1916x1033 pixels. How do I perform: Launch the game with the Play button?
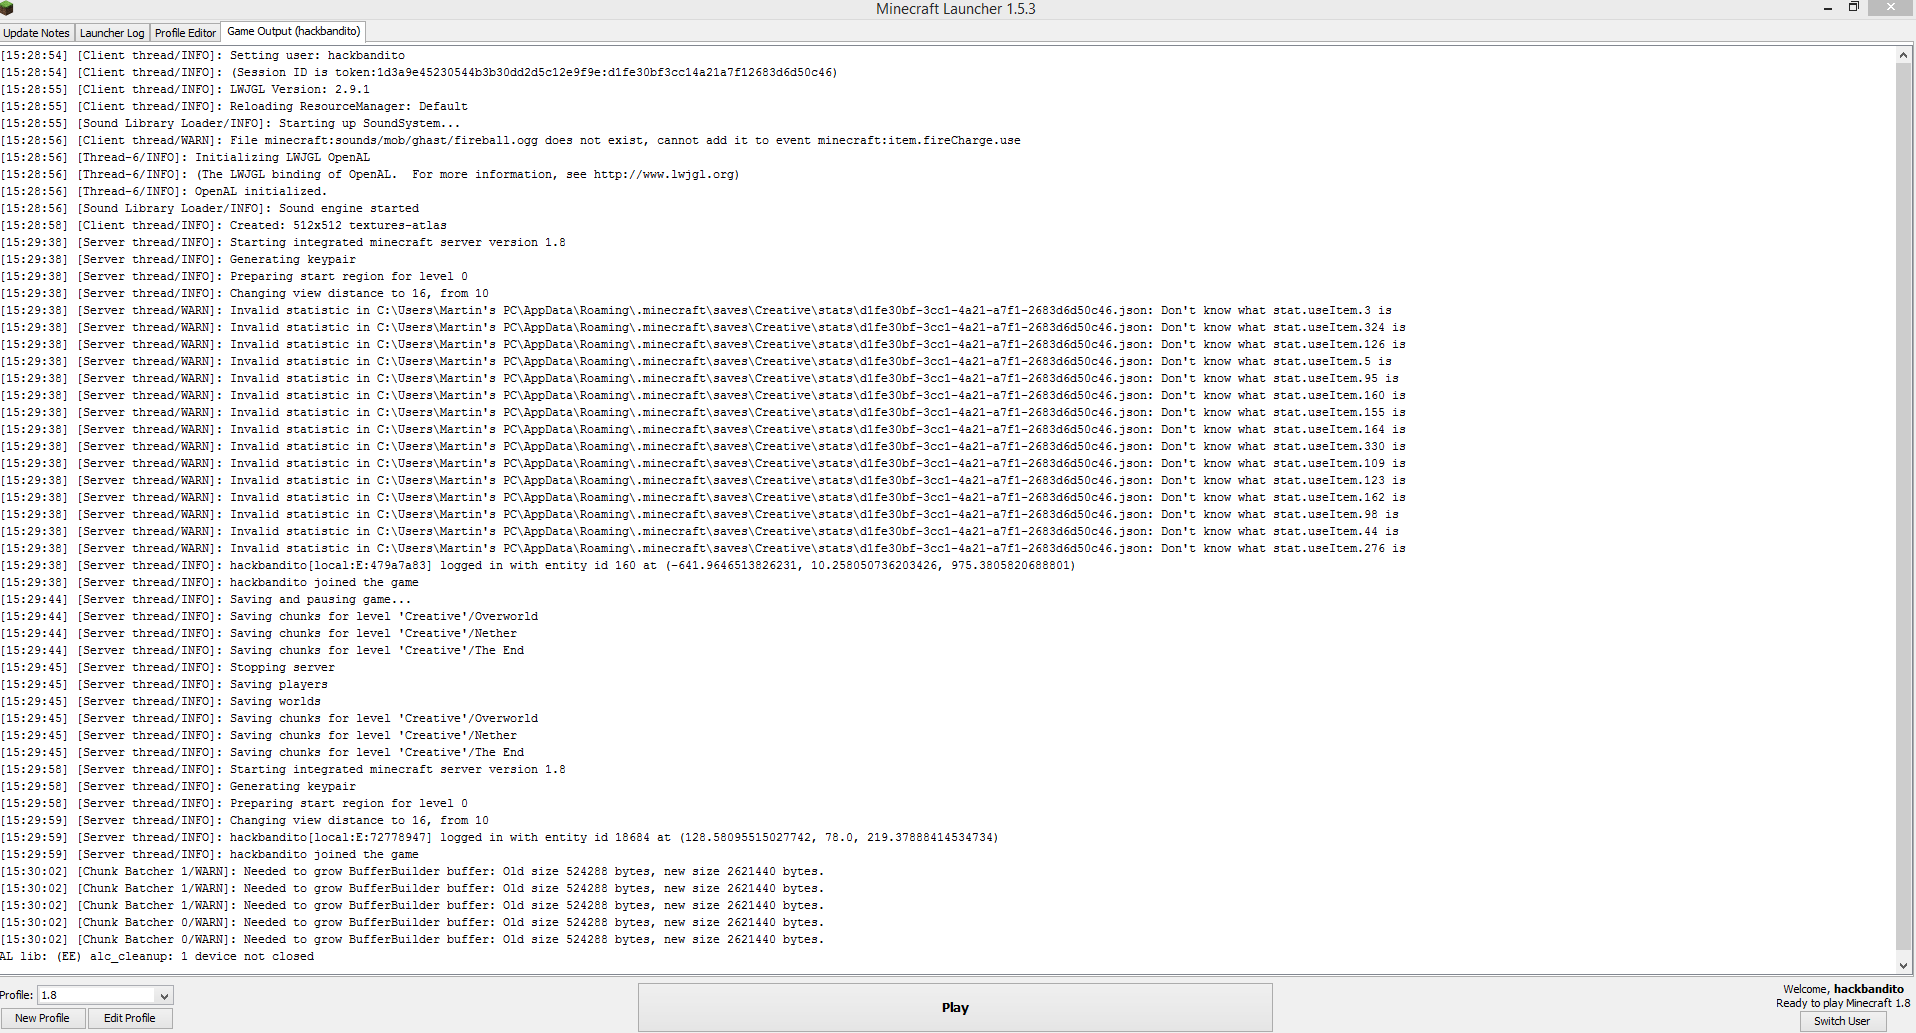click(x=955, y=1007)
